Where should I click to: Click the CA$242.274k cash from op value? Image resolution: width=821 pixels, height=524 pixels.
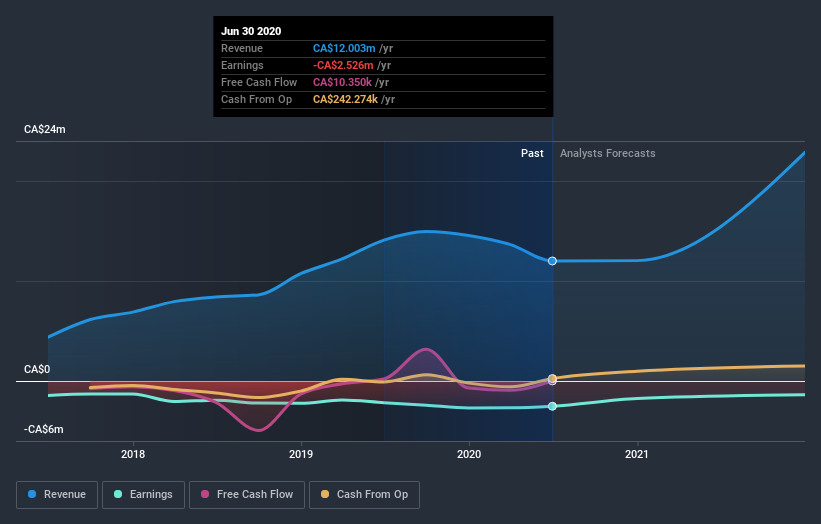[x=346, y=99]
